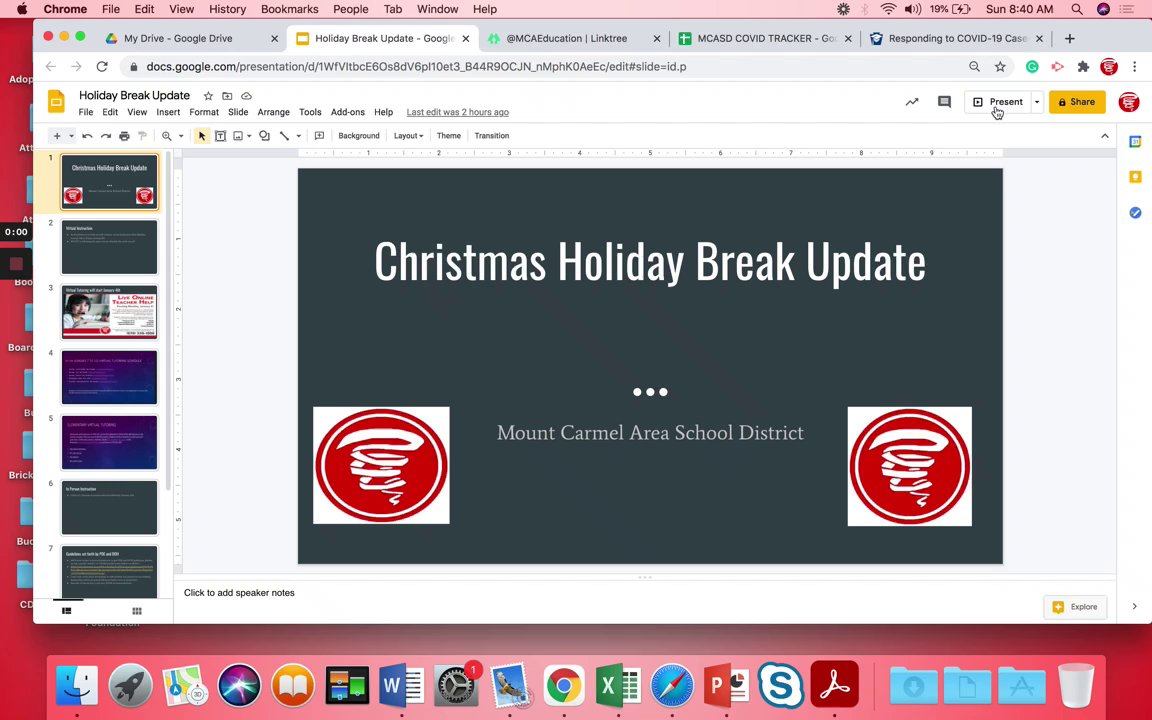Open Chrome extensions puzzle icon
Image resolution: width=1152 pixels, height=720 pixels.
pos(1083,67)
